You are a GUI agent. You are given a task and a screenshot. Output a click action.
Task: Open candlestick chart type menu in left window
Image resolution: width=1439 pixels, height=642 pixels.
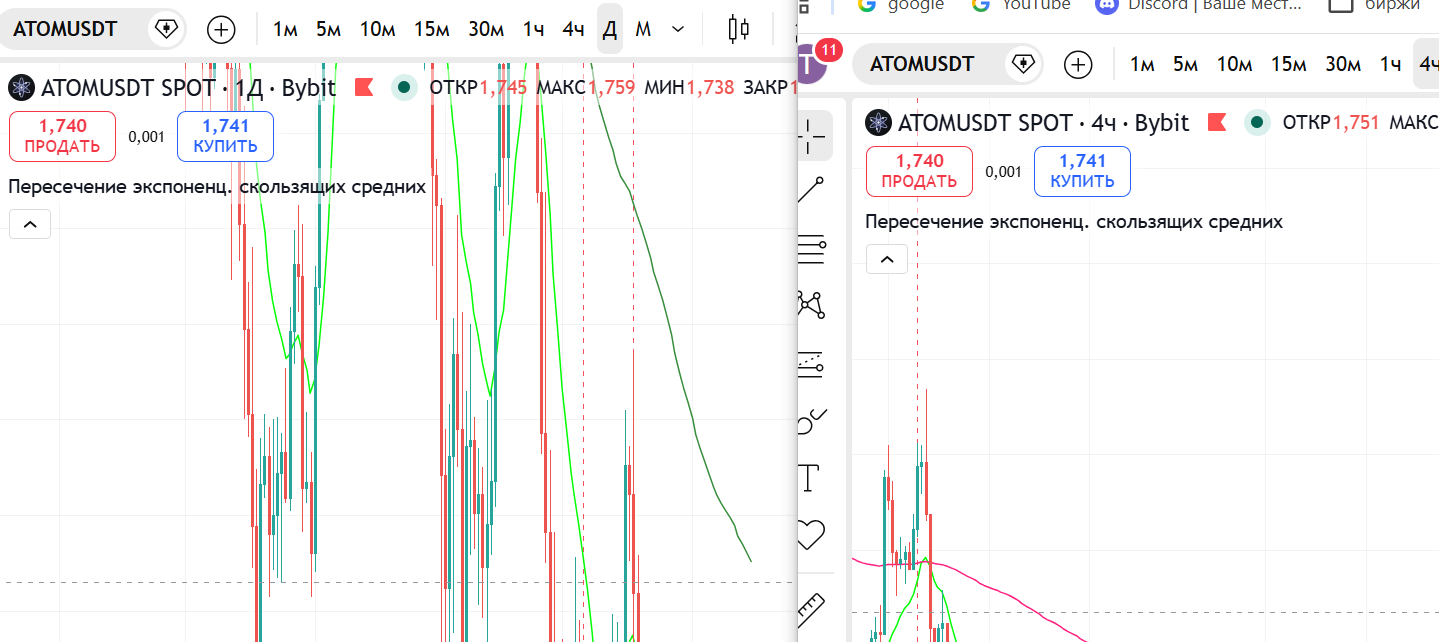click(x=738, y=29)
